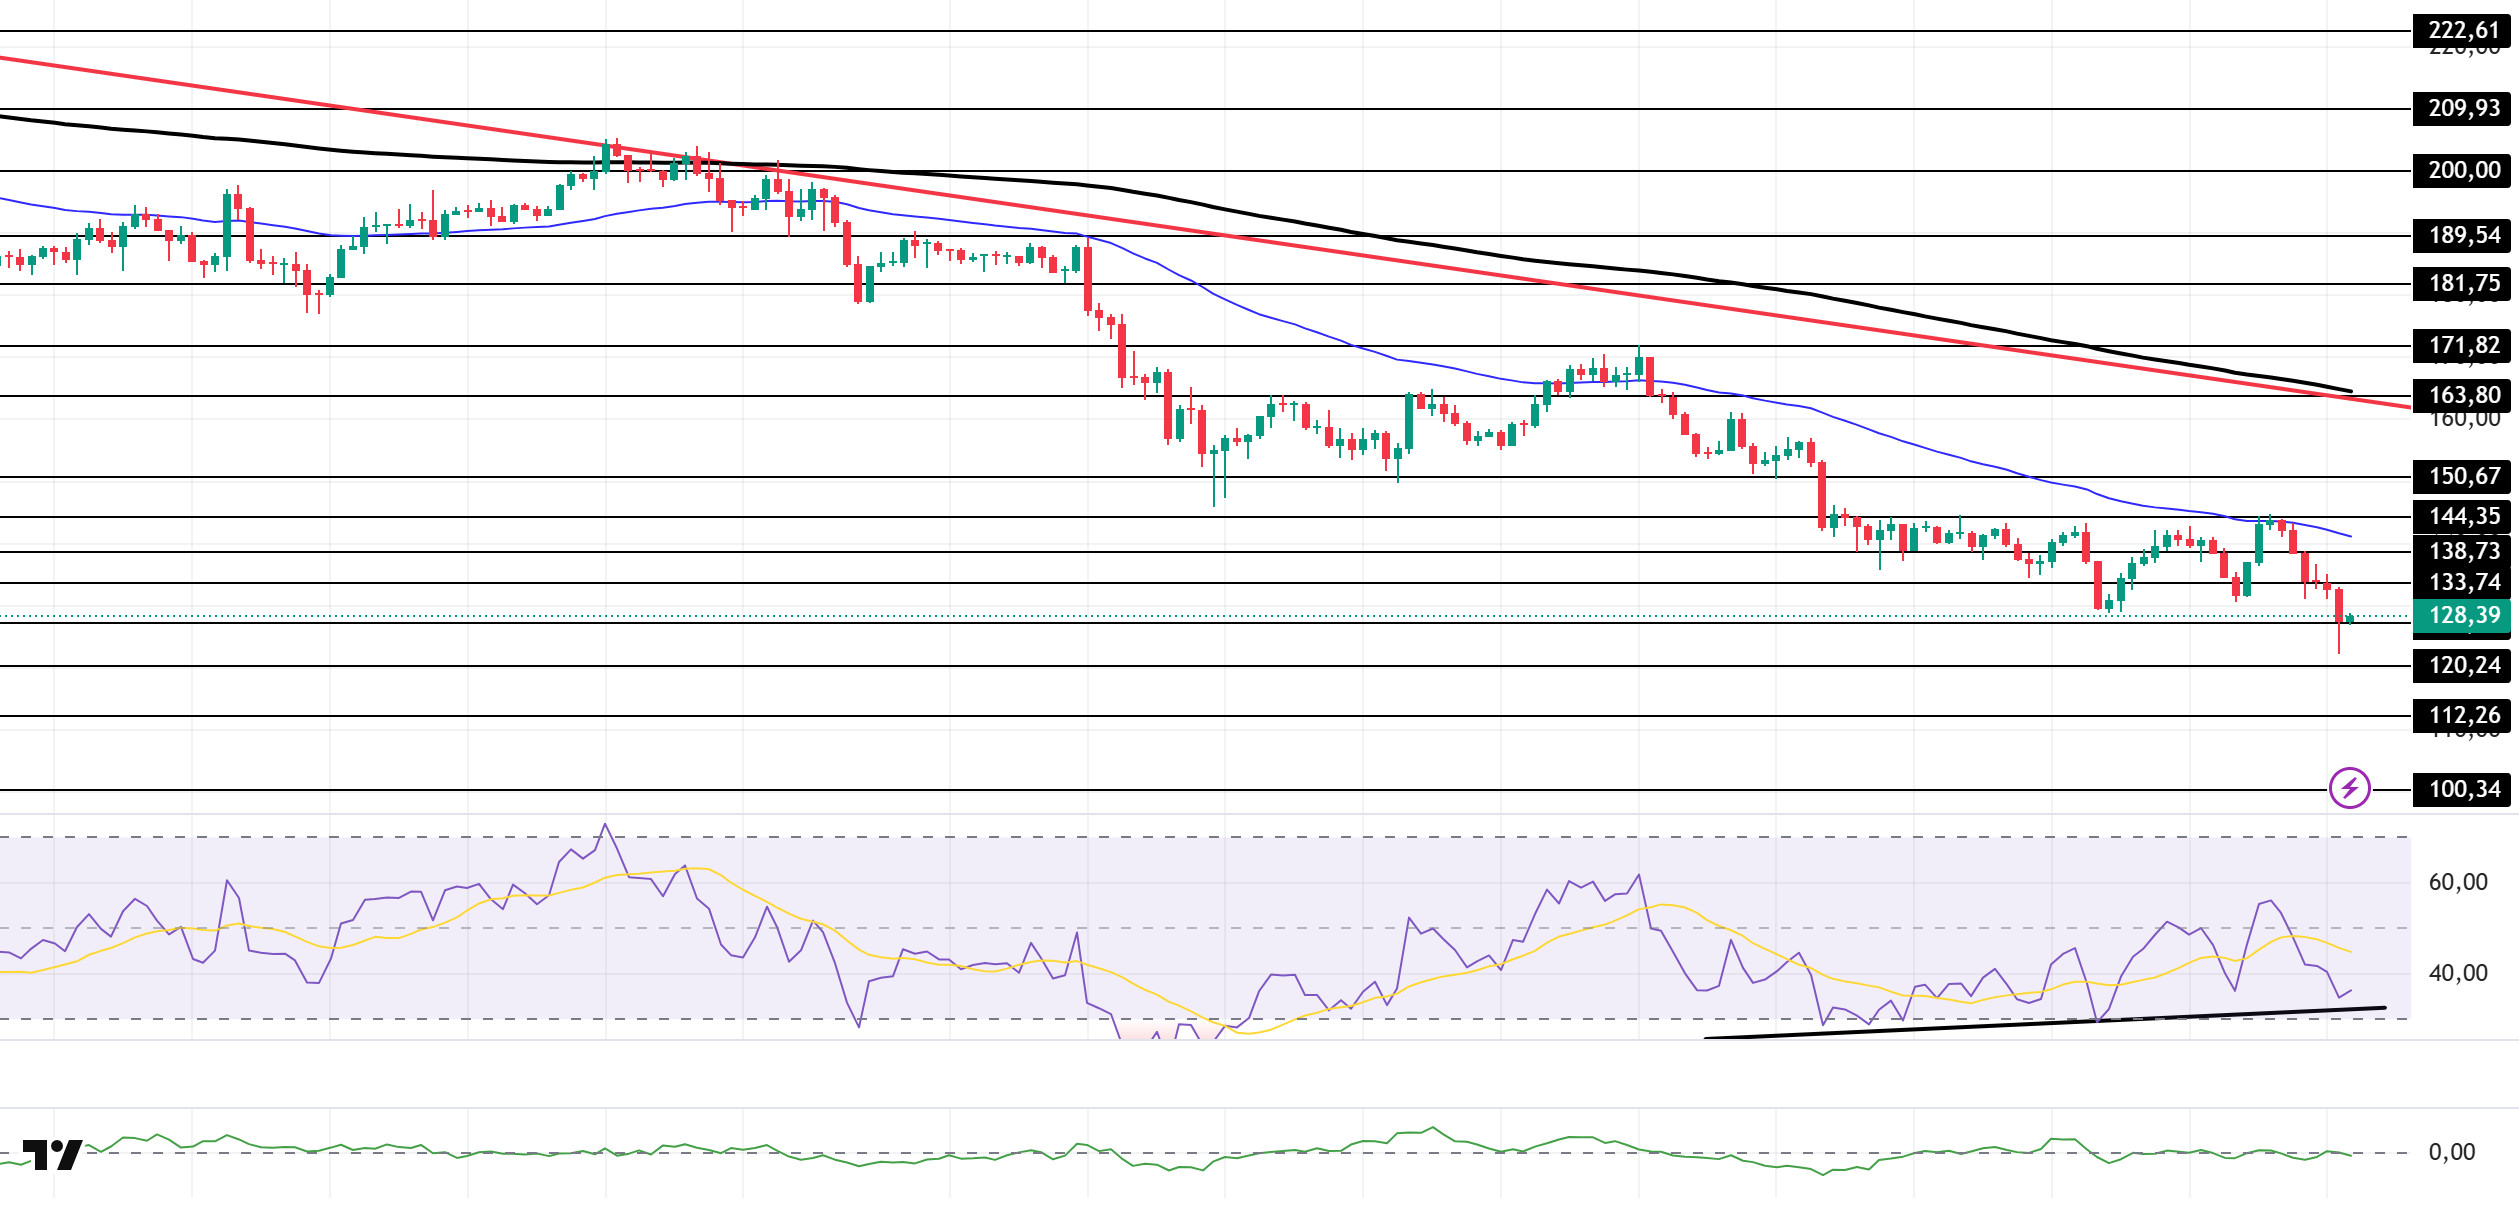2519x1212 pixels.
Task: Click the 112,26 price label
Action: [x=2463, y=715]
